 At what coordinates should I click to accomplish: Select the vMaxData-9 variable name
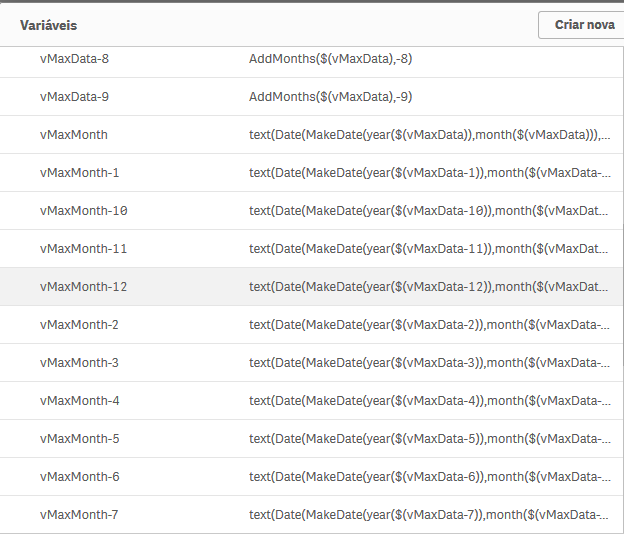75,97
